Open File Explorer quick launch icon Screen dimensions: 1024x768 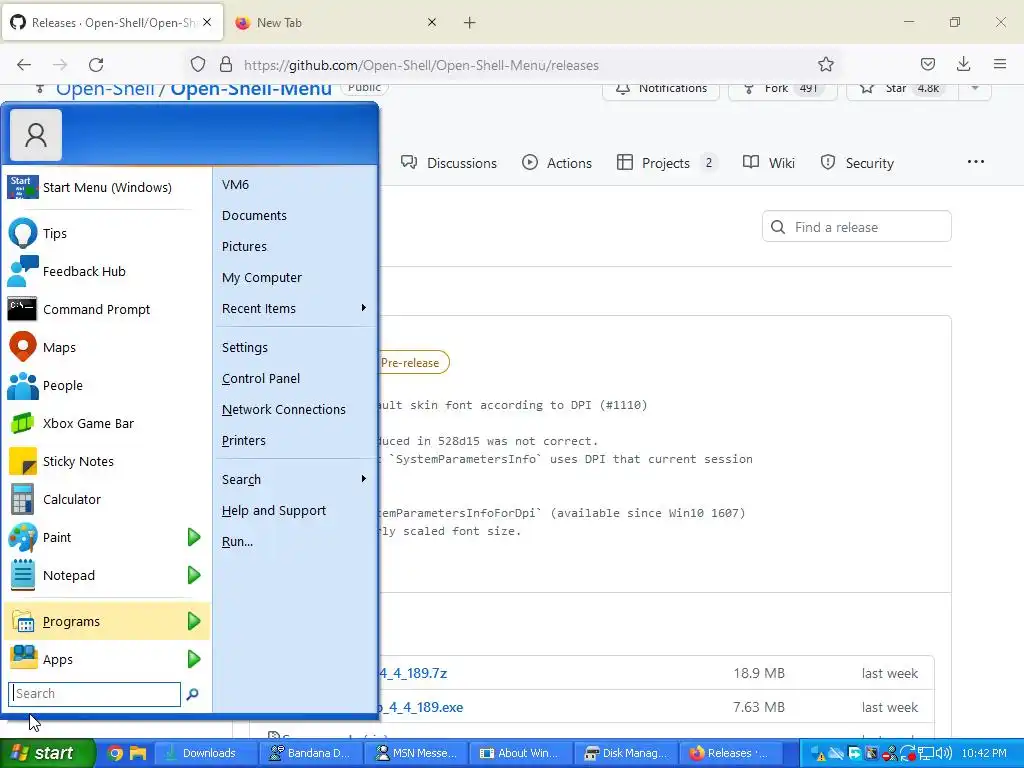coord(138,753)
